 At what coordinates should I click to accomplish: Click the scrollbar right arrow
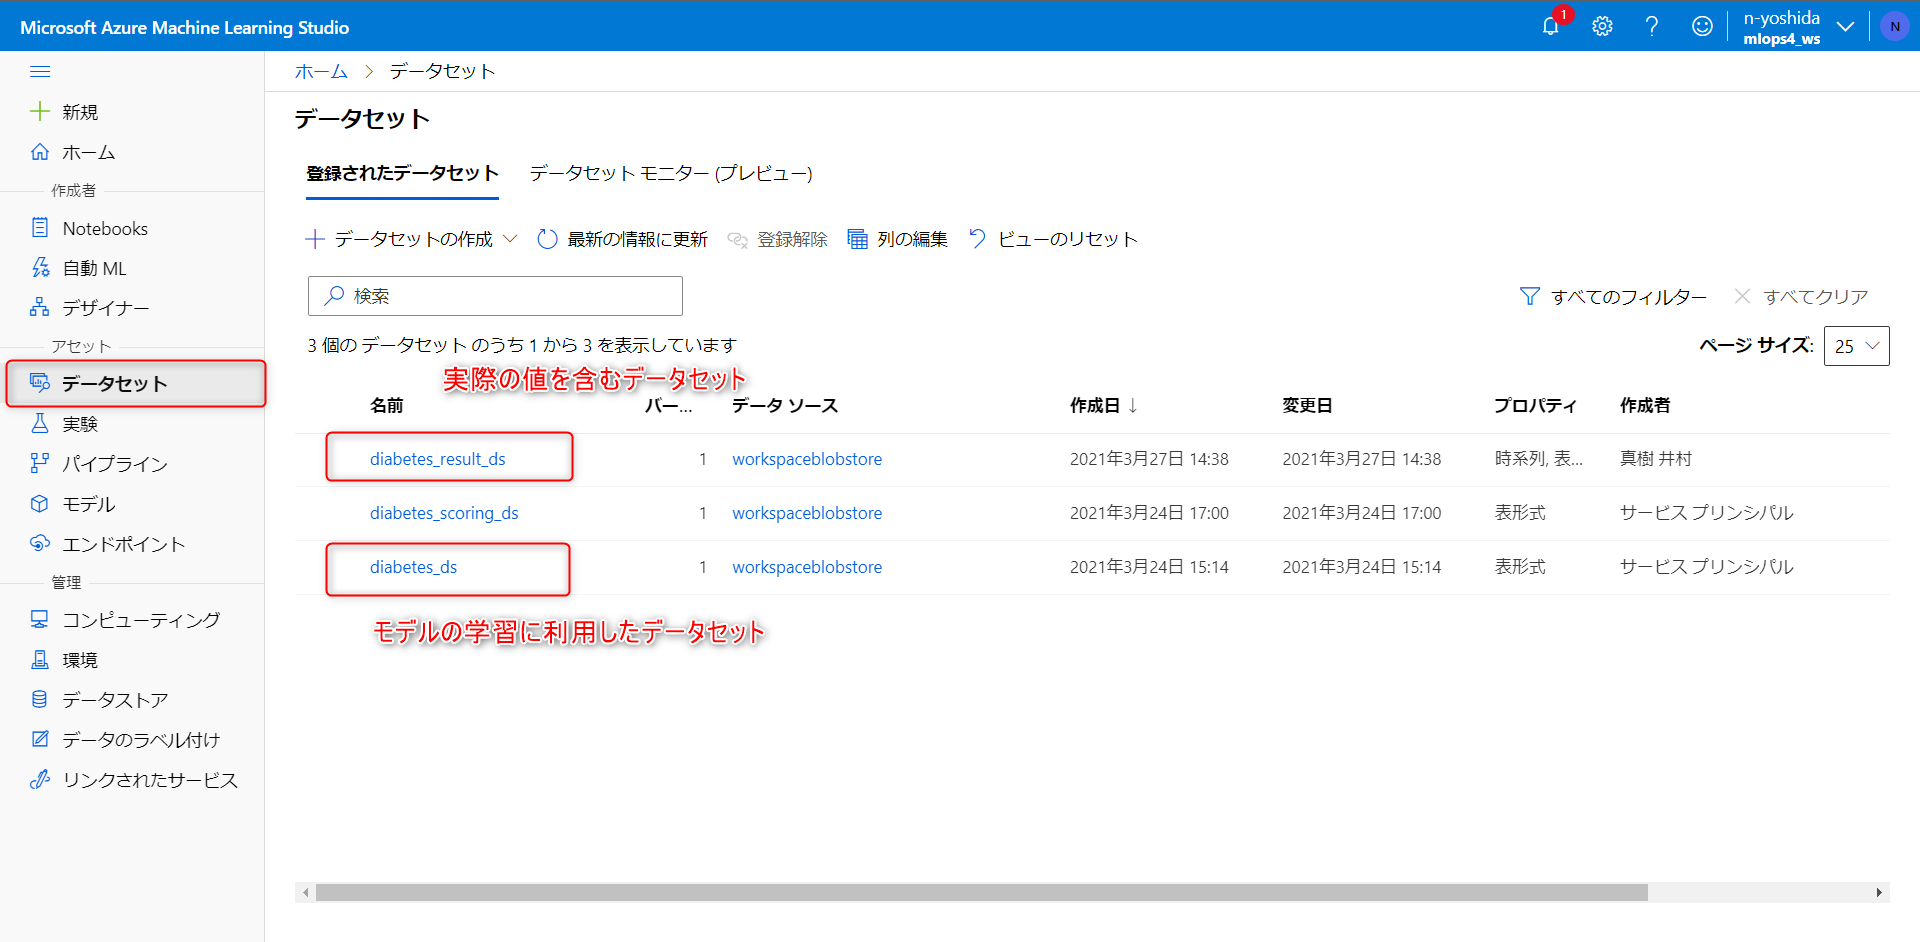click(1879, 892)
